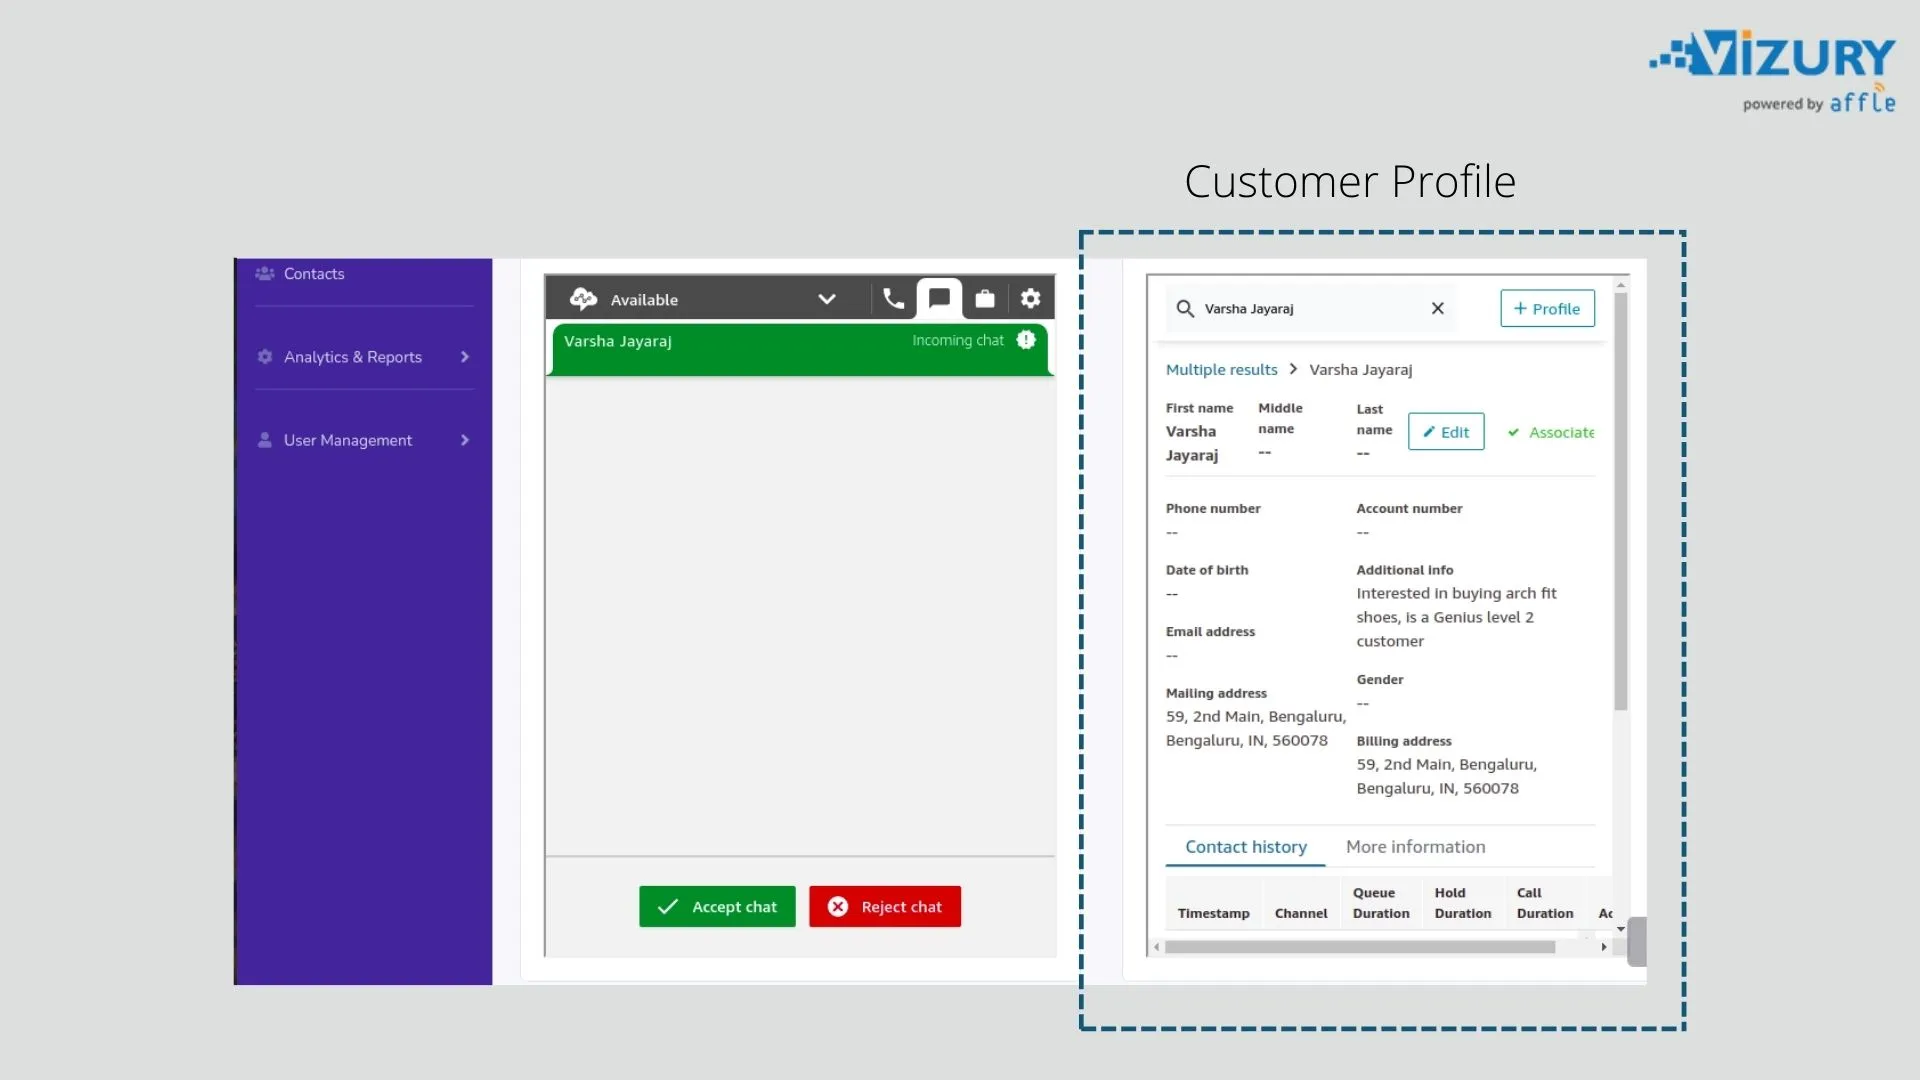Clear the Varsha Jayaraj search text
The image size is (1920, 1080).
pyautogui.click(x=1438, y=308)
